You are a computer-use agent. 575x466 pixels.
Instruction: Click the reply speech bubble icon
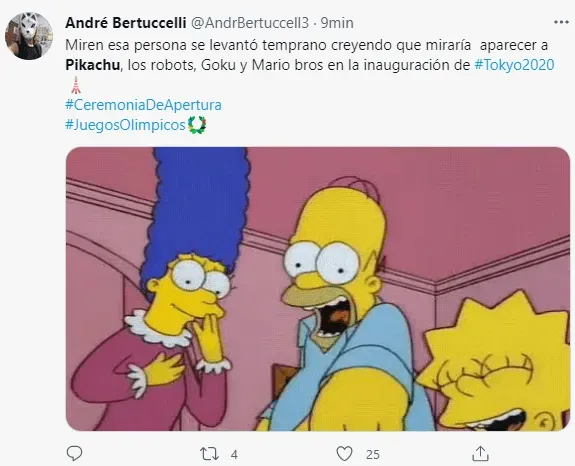tap(74, 454)
